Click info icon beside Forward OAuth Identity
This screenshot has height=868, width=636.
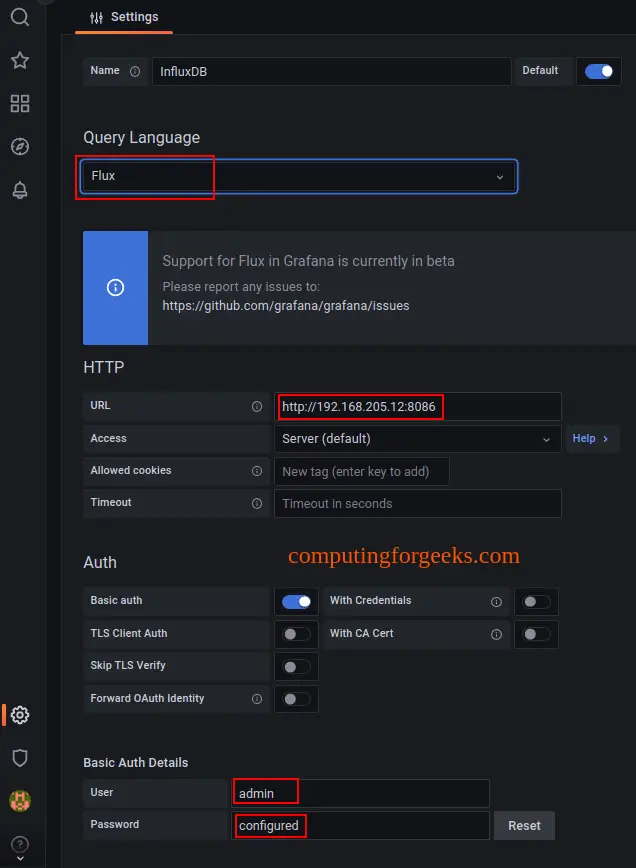click(x=257, y=699)
